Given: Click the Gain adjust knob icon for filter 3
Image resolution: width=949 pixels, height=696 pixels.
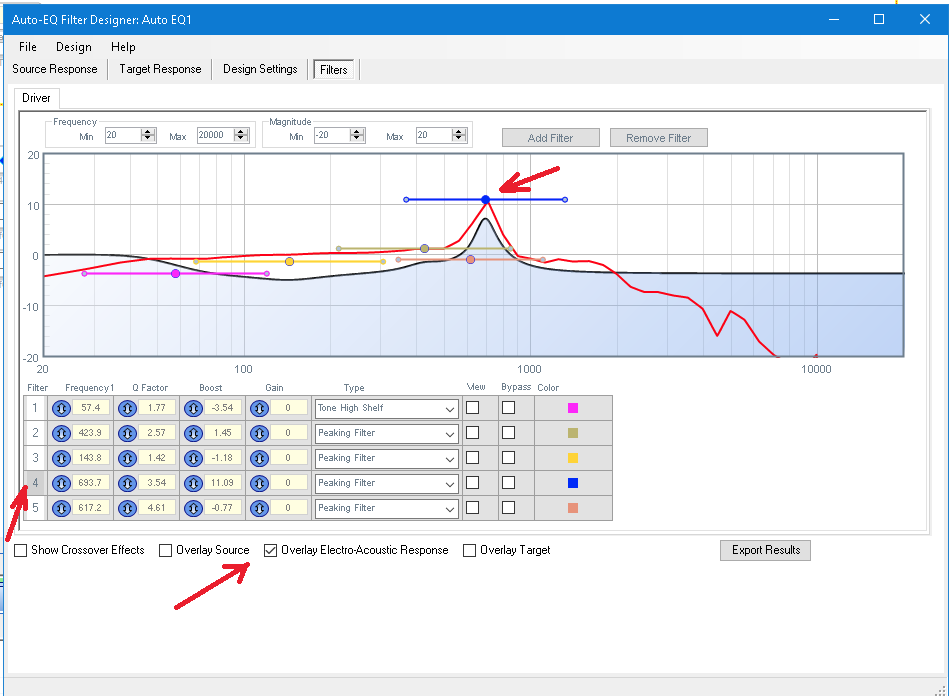Looking at the screenshot, I should (x=258, y=458).
